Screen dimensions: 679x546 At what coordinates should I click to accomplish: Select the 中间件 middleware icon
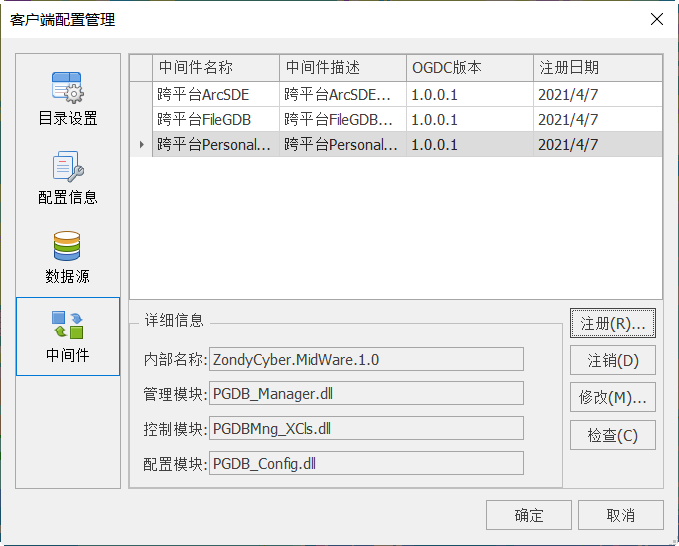click(68, 336)
